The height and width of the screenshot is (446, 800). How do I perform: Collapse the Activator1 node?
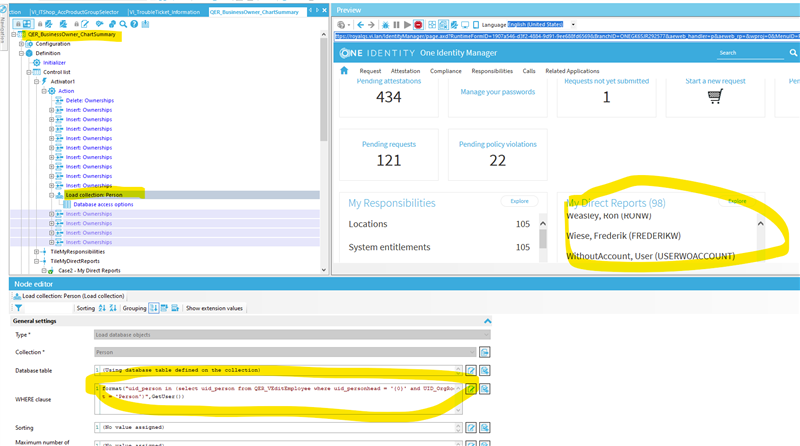[36, 82]
